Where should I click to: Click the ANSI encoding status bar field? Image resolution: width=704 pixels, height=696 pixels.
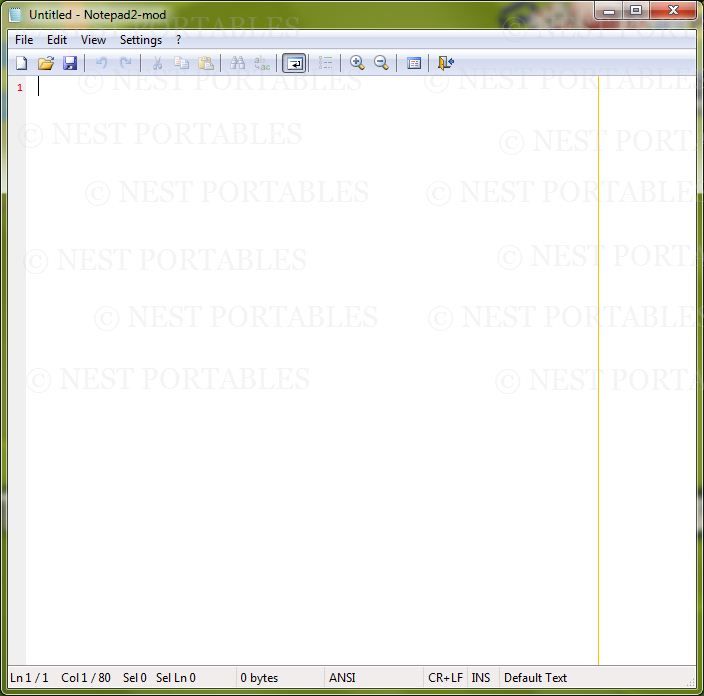point(342,678)
